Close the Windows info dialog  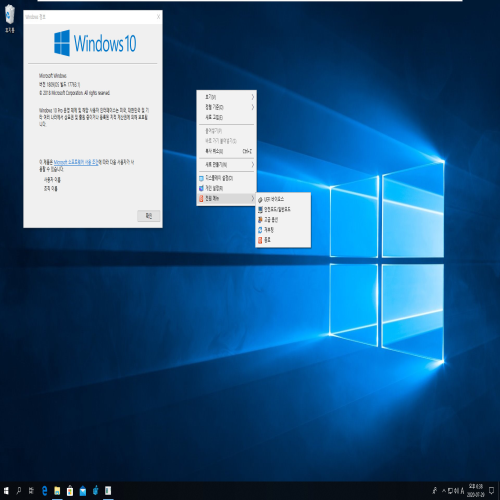pos(158,17)
